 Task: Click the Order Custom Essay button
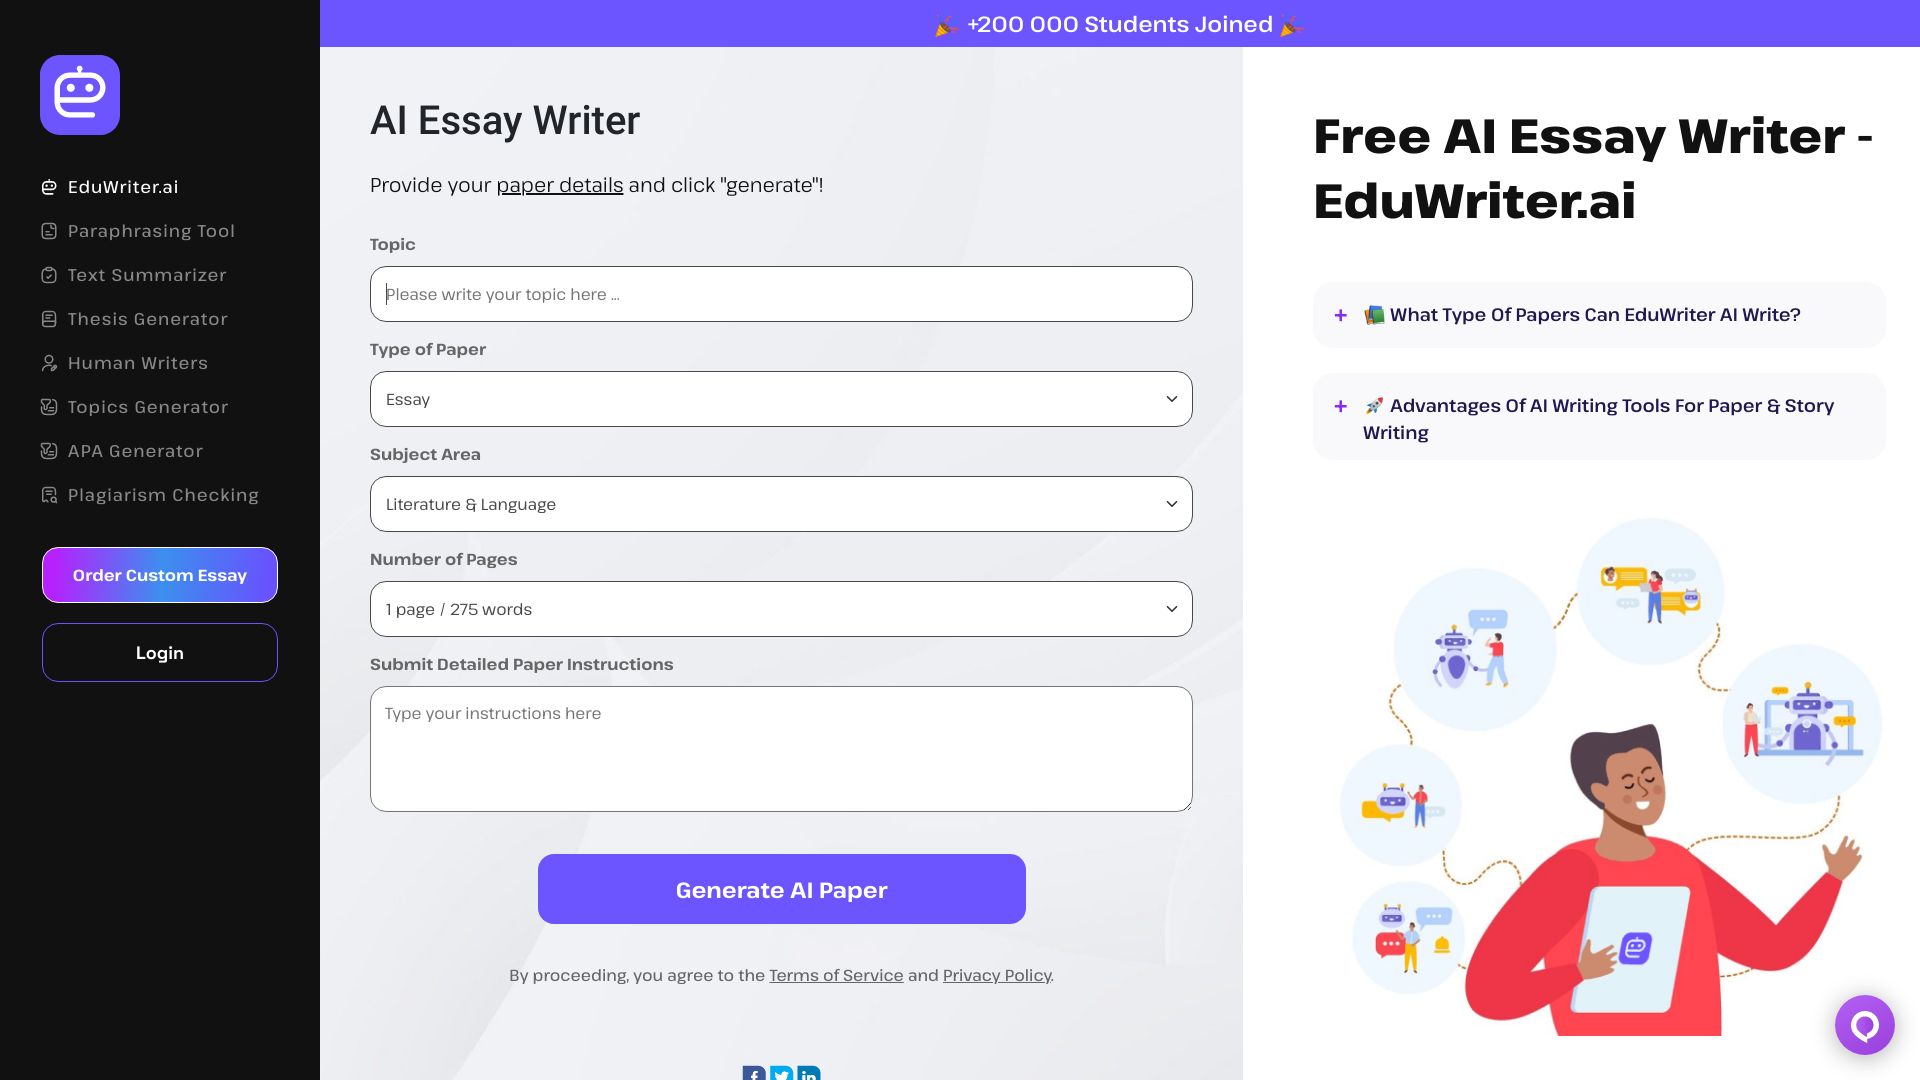[160, 574]
